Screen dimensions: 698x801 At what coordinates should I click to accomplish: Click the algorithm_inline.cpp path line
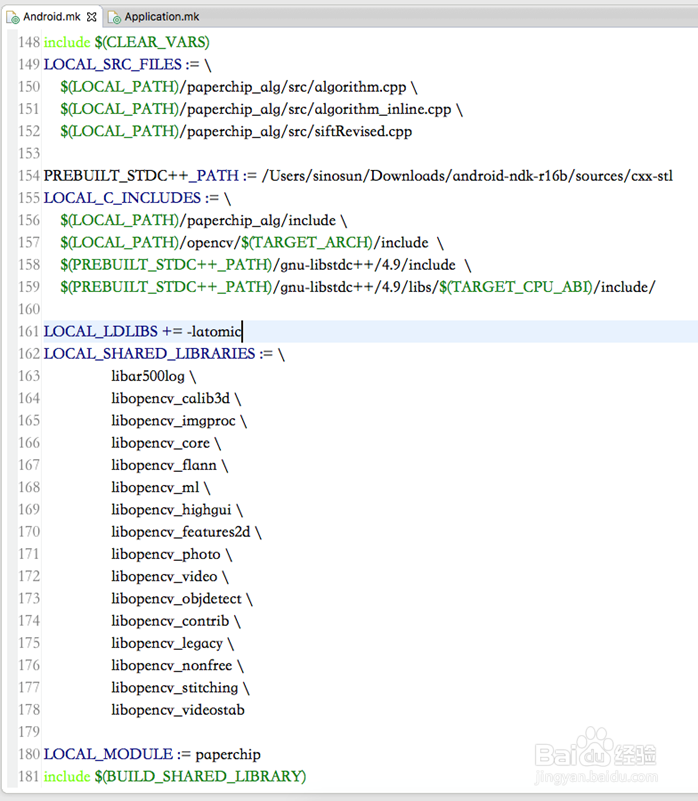pos(261,109)
